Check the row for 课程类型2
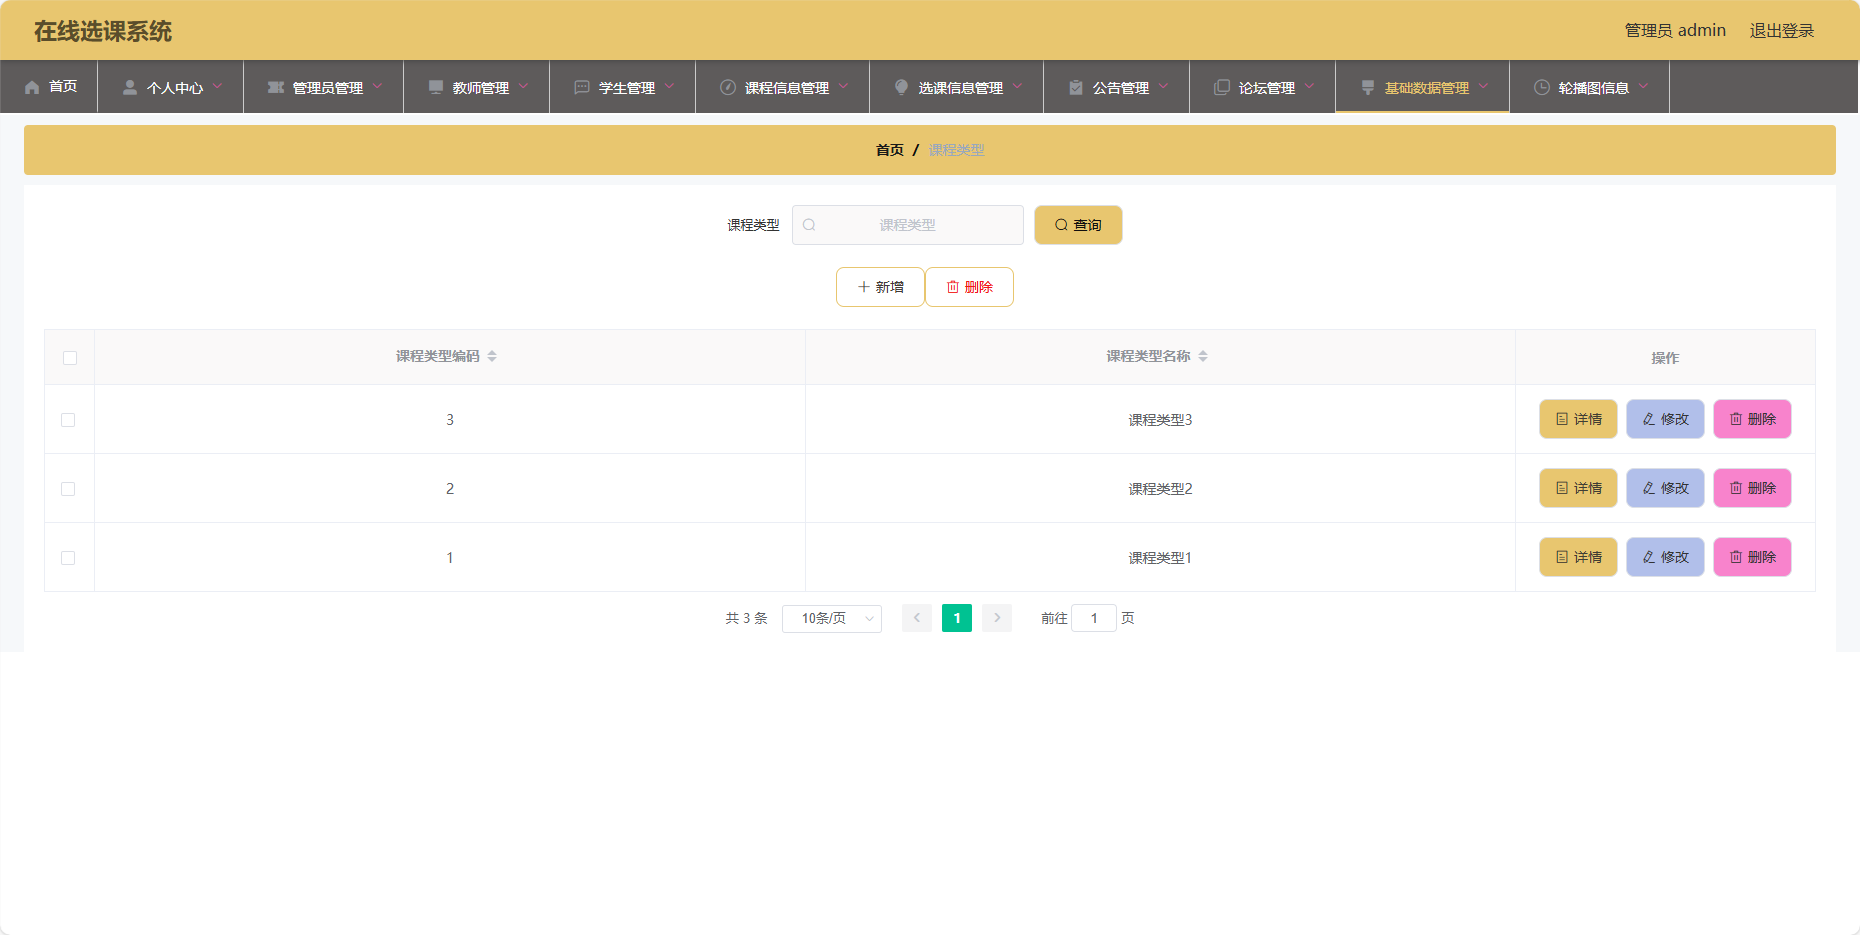Image resolution: width=1860 pixels, height=935 pixels. click(x=68, y=489)
